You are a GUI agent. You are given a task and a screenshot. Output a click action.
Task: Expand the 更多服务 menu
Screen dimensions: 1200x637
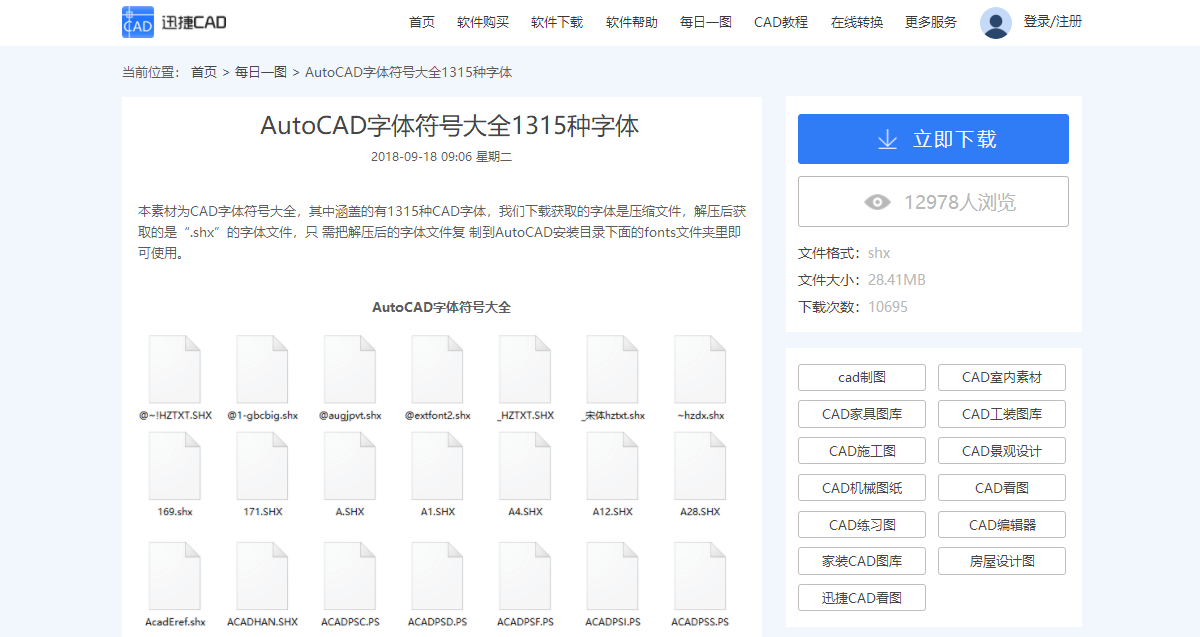(x=931, y=22)
